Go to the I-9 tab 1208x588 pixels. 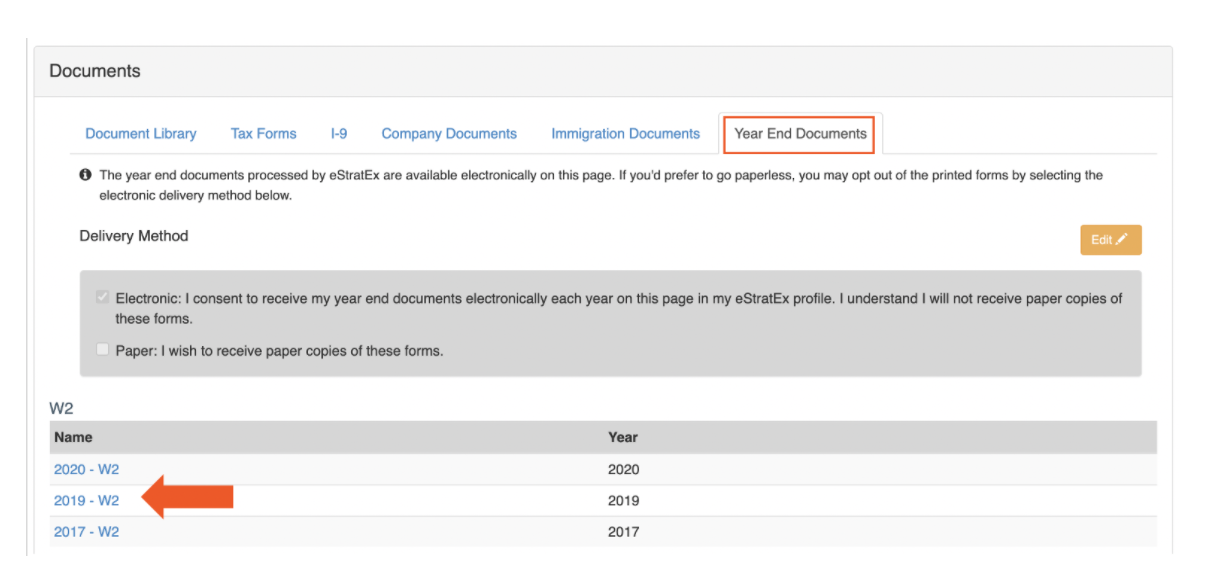click(x=339, y=133)
